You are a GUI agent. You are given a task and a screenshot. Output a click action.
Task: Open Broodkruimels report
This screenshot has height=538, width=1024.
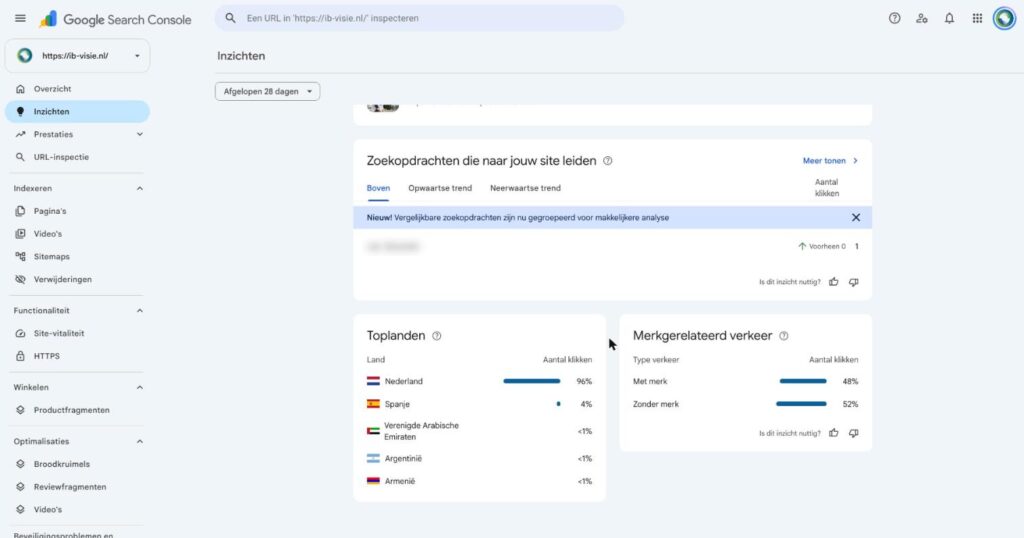[77, 464]
